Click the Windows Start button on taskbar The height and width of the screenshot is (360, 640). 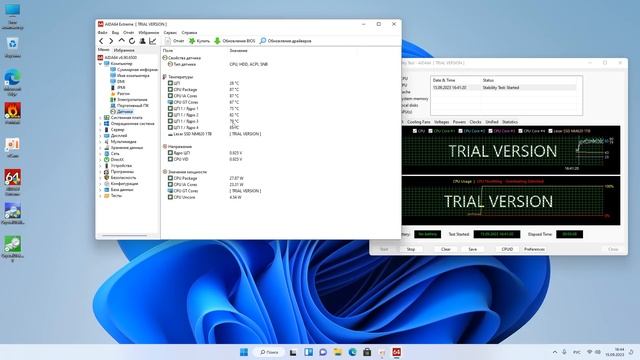tap(244, 352)
